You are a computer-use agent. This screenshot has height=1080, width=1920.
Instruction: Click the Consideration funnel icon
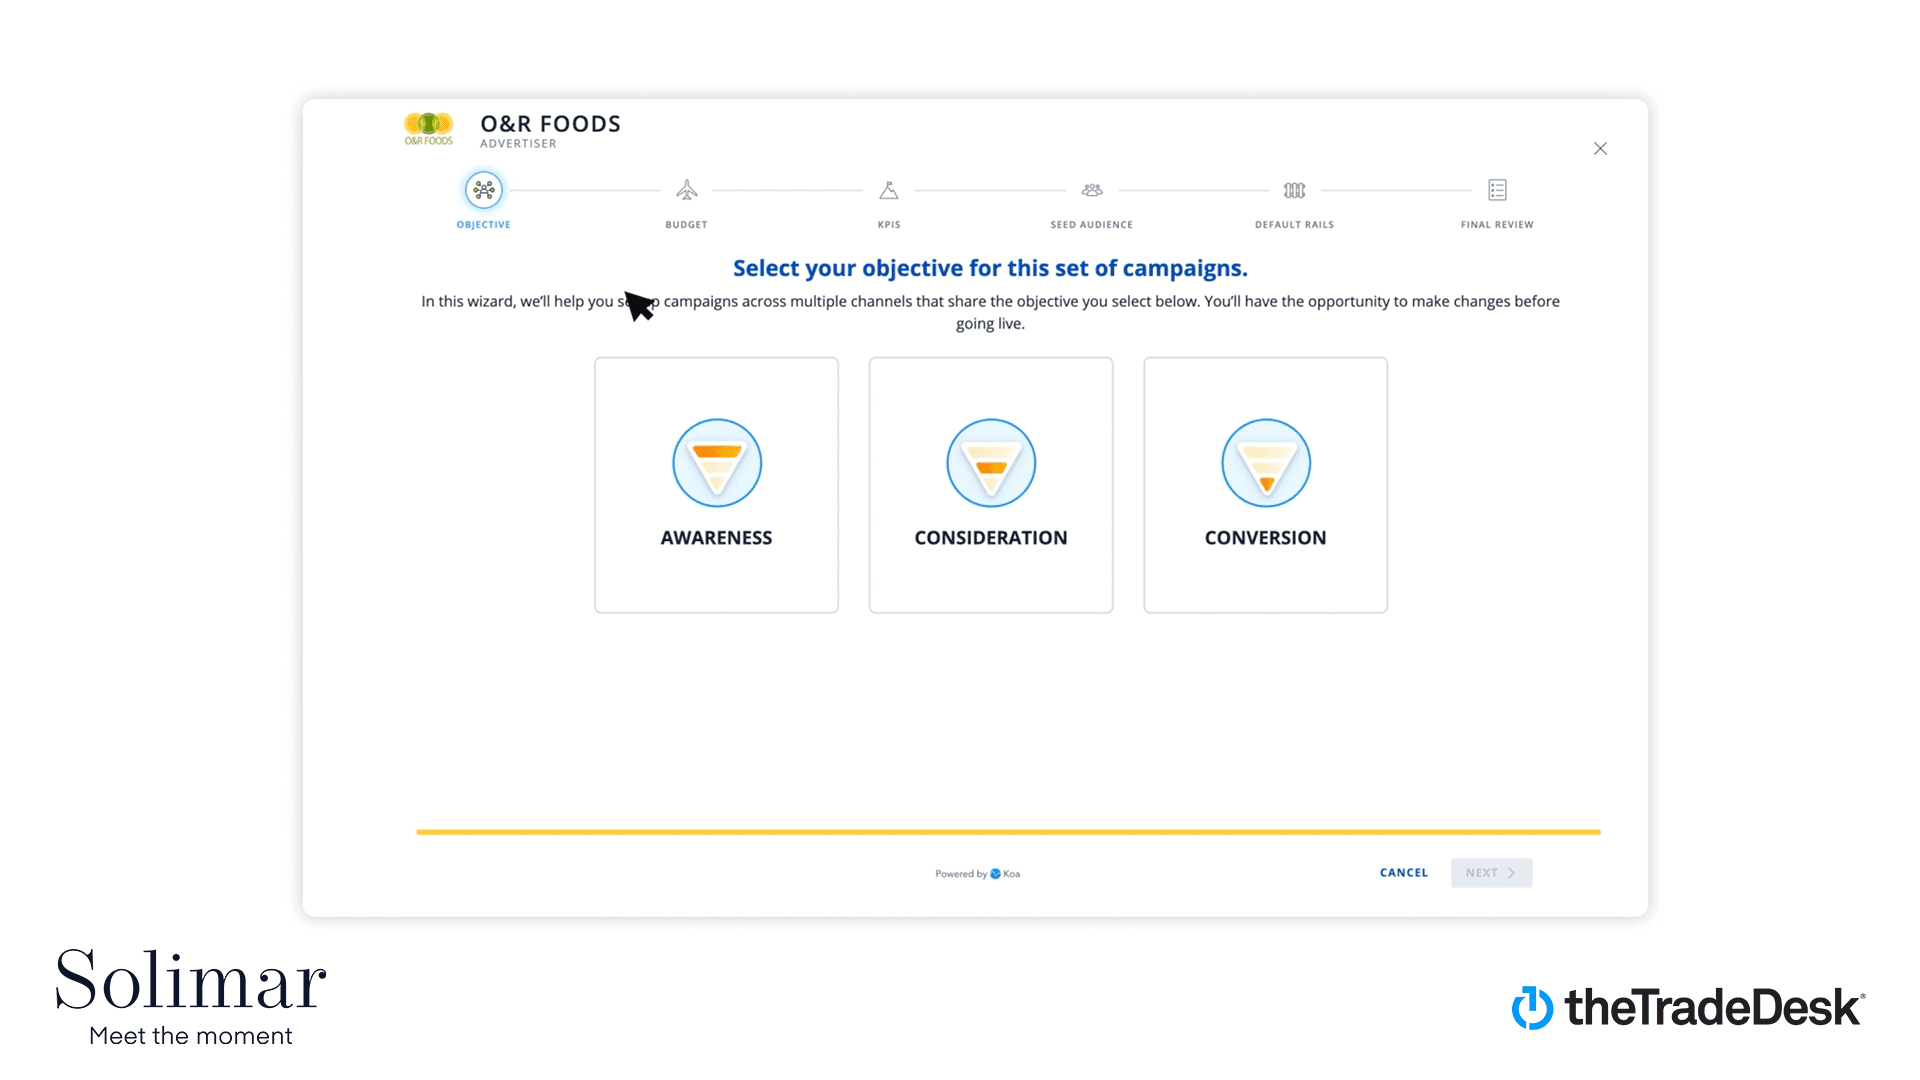click(x=991, y=463)
